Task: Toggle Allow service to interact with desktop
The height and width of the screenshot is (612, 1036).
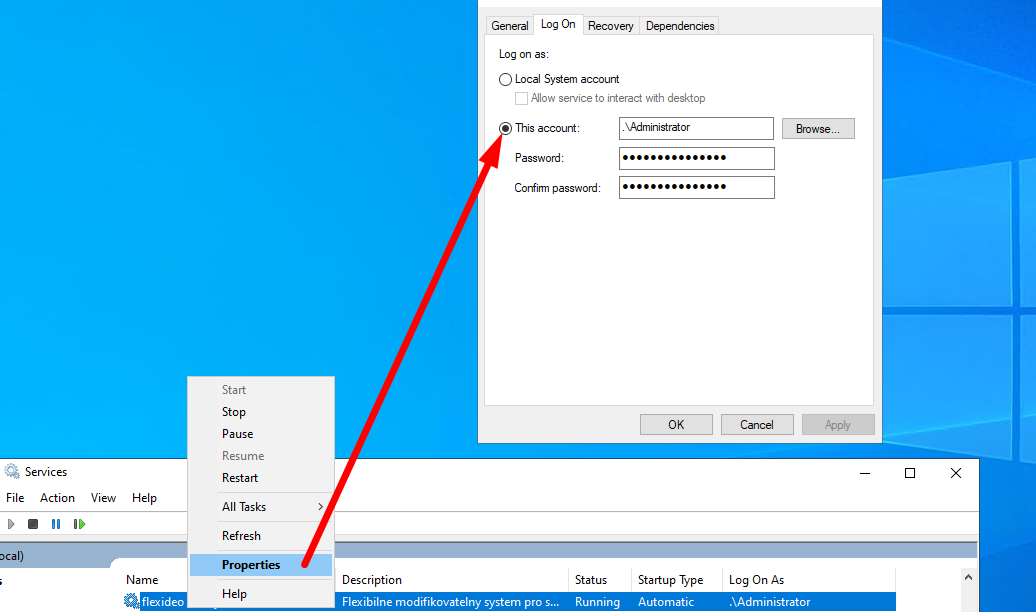Action: pyautogui.click(x=521, y=98)
